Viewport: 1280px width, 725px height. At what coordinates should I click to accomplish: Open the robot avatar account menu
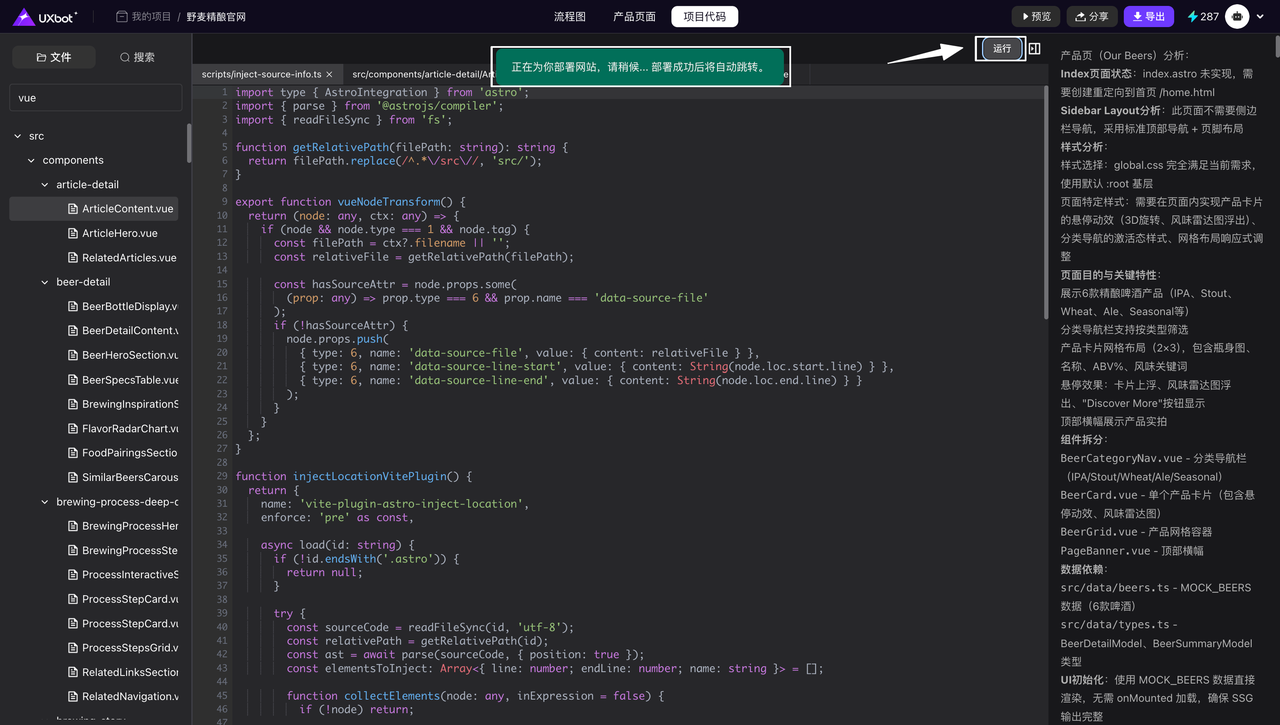click(x=1237, y=17)
